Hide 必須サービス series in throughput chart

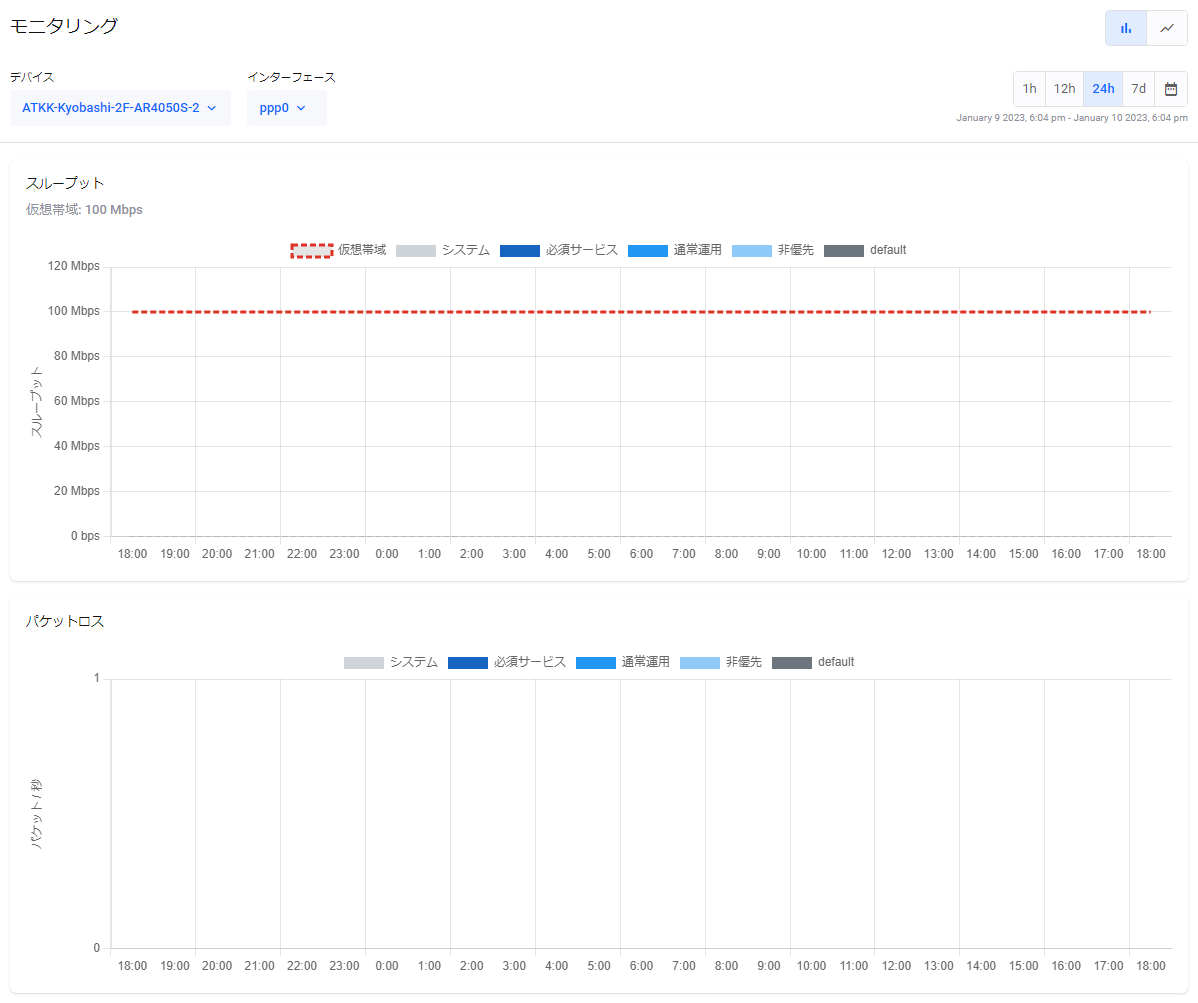pos(558,250)
